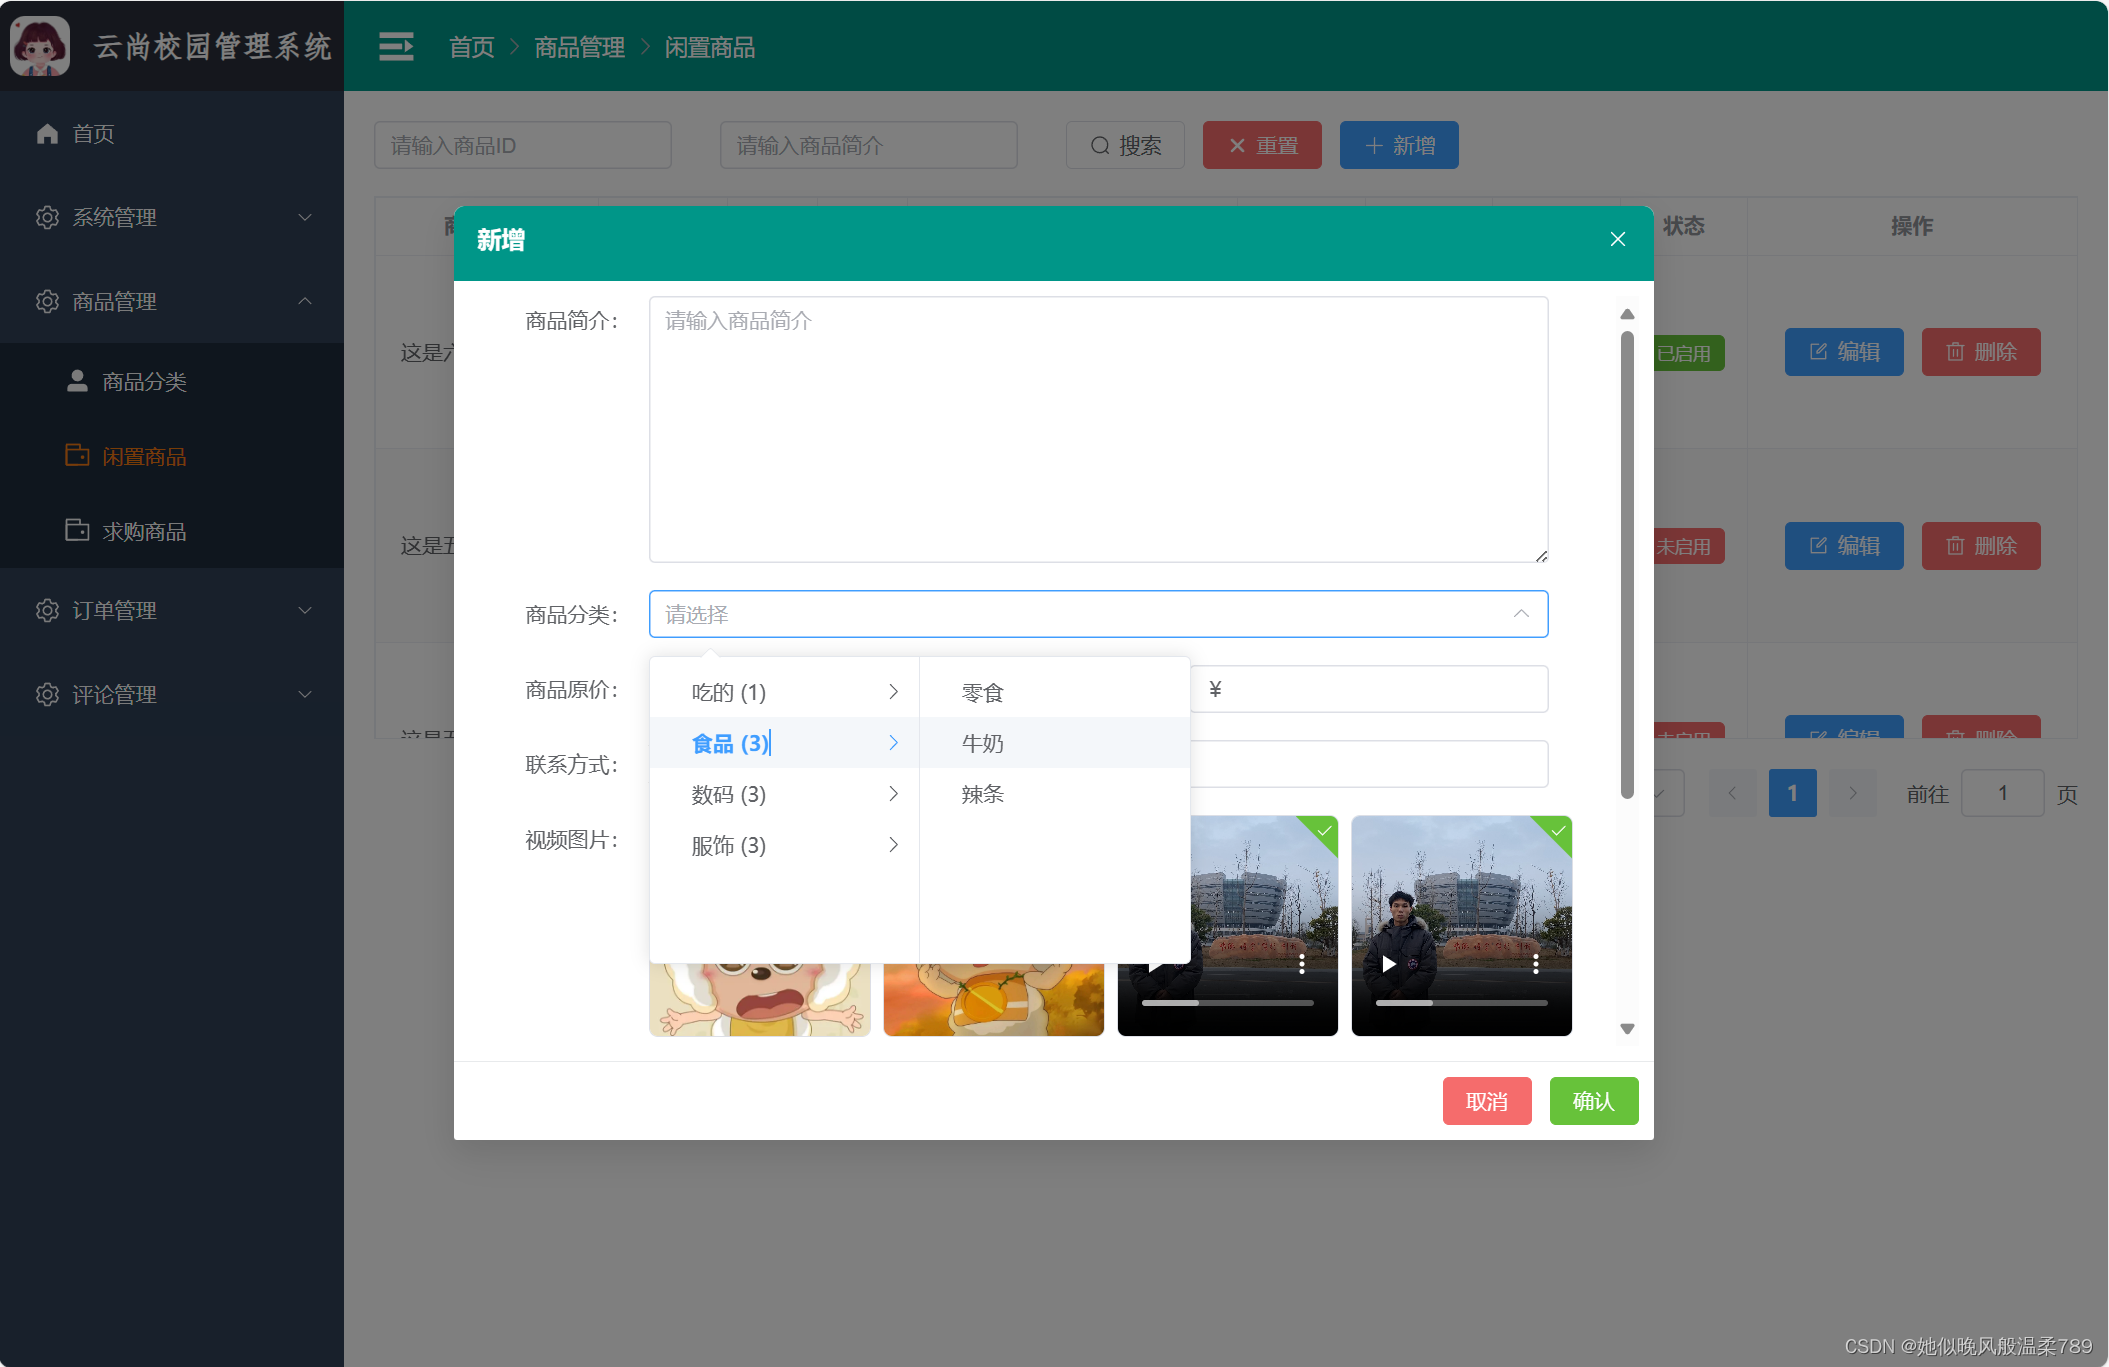Click the avatar logo in the top left
The image size is (2109, 1367).
point(40,46)
